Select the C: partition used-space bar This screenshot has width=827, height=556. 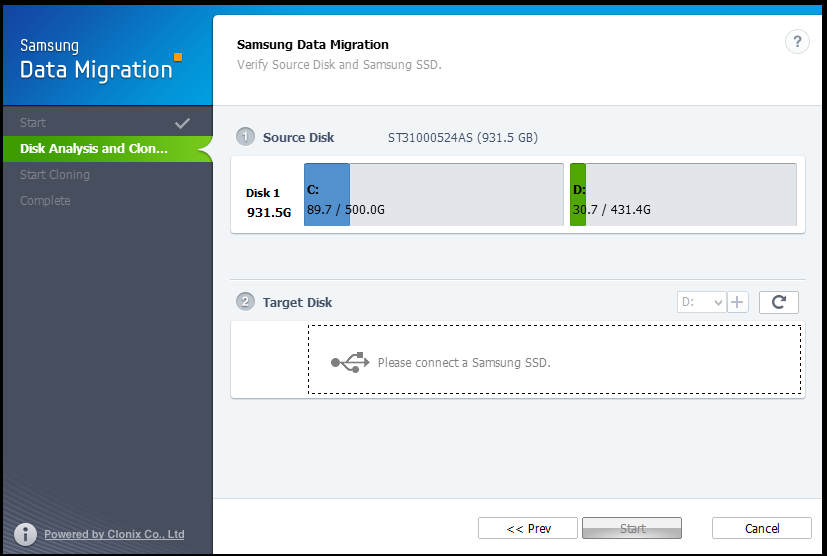pyautogui.click(x=327, y=195)
